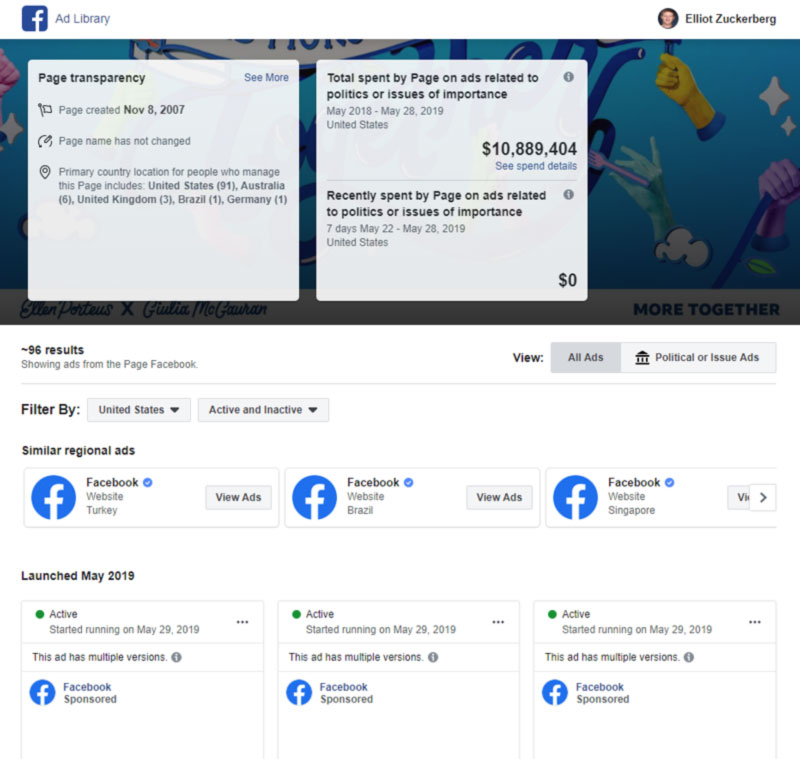Open Facebook page link in second ad
The image size is (800, 759).
coord(343,687)
